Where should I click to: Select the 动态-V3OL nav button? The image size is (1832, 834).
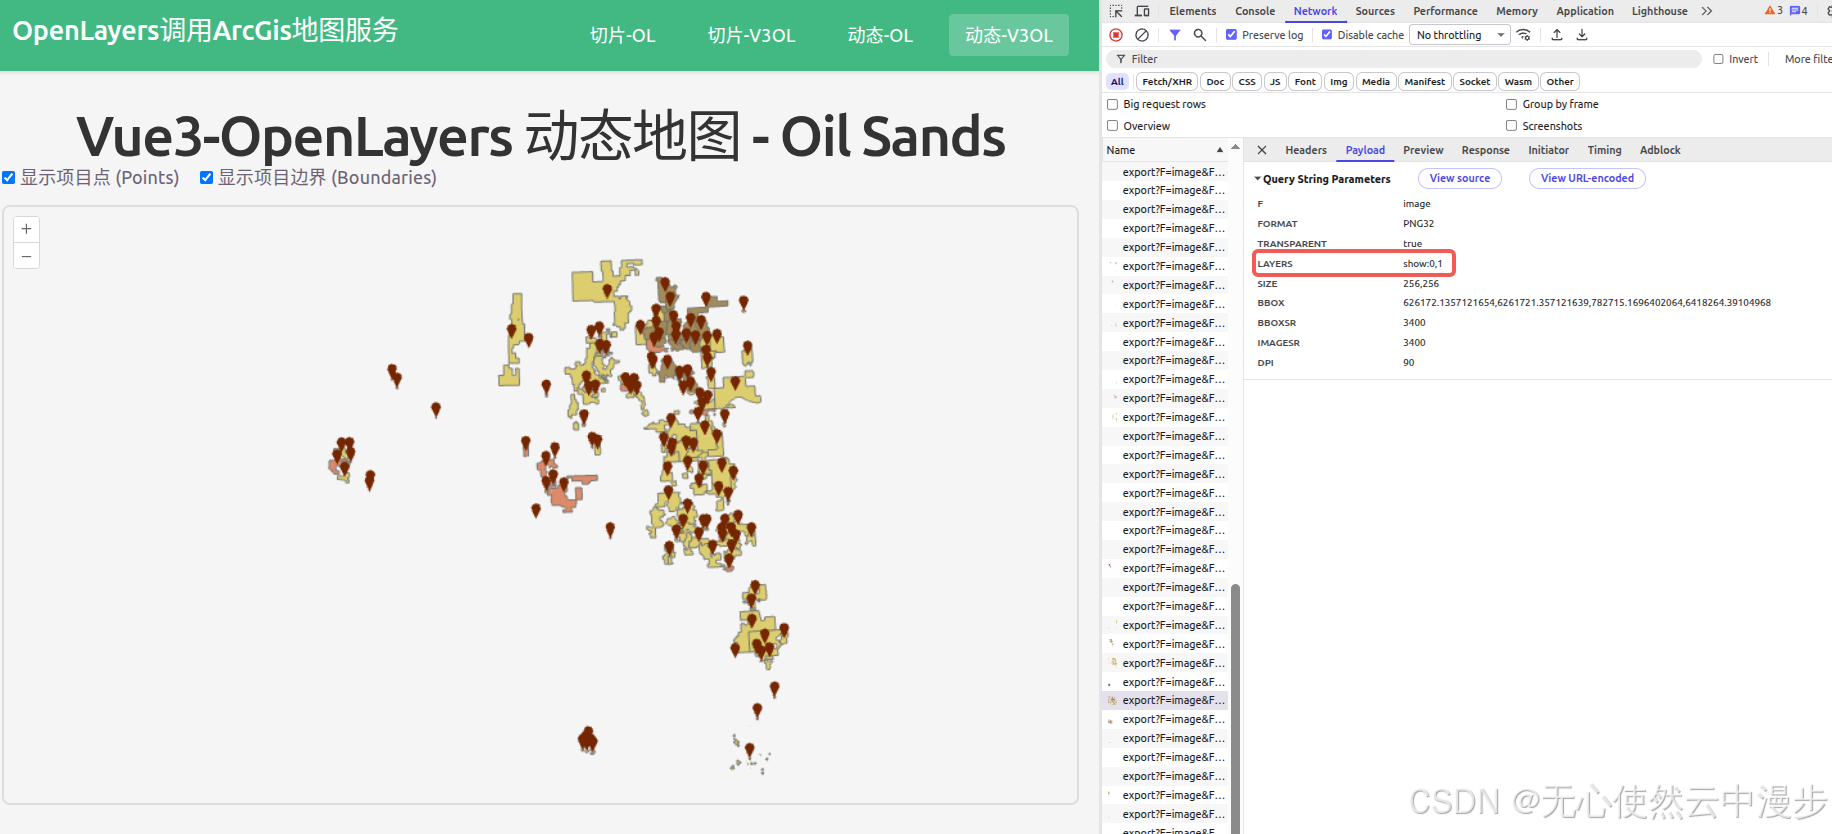coord(1008,35)
